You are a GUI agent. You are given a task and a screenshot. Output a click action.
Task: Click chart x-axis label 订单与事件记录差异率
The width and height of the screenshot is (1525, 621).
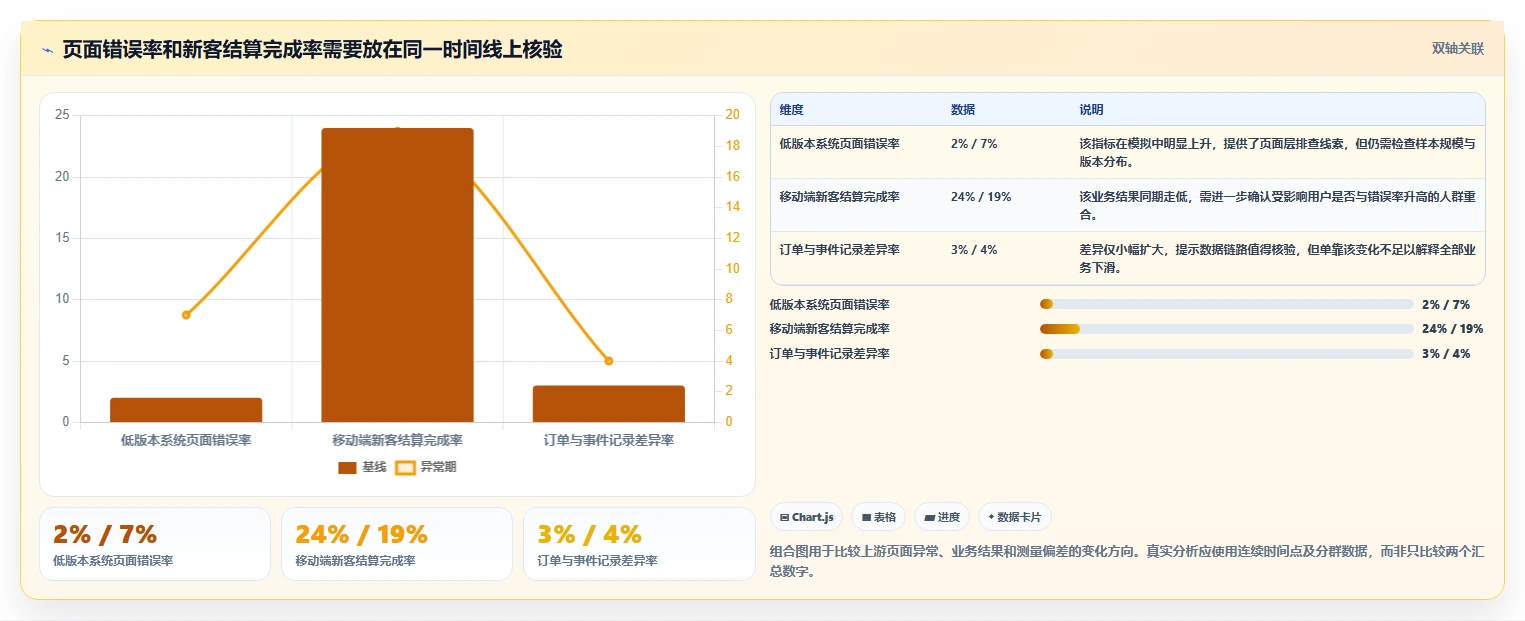coord(608,440)
